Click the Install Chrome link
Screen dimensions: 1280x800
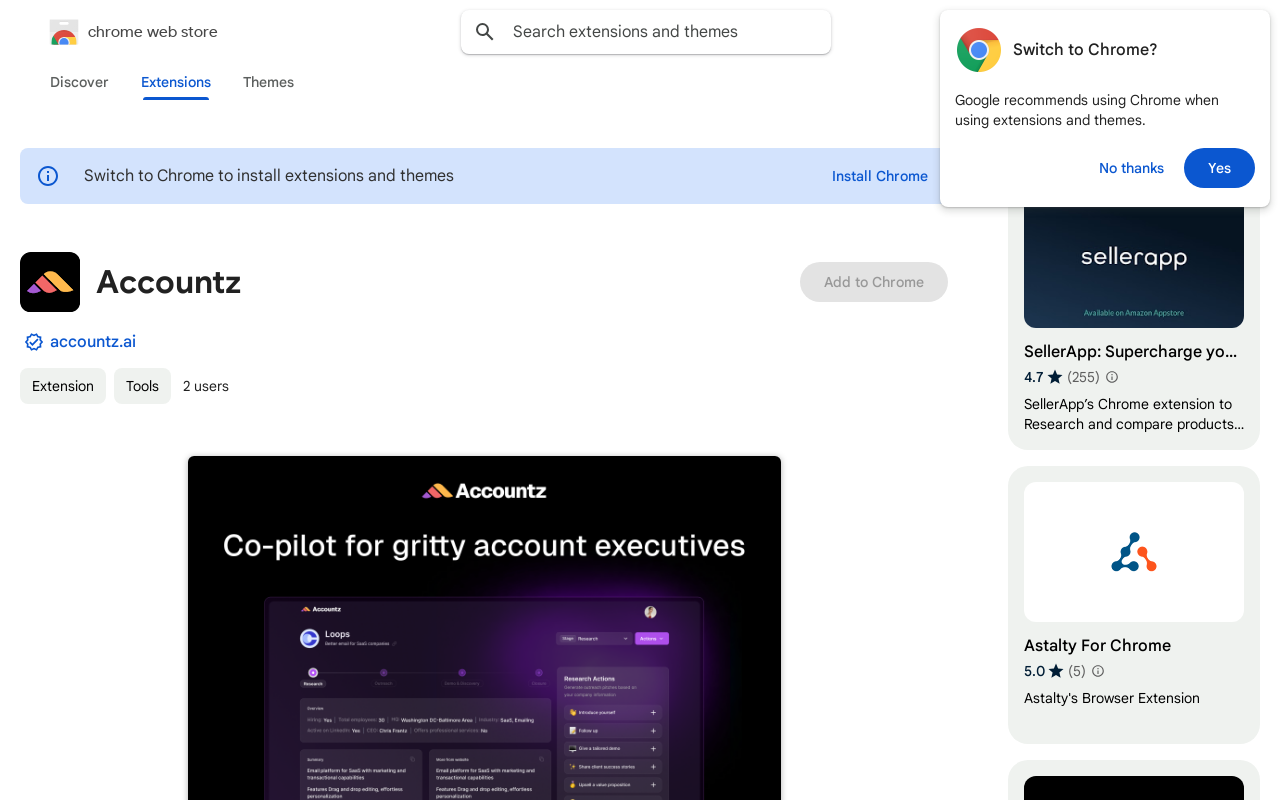pyautogui.click(x=879, y=176)
